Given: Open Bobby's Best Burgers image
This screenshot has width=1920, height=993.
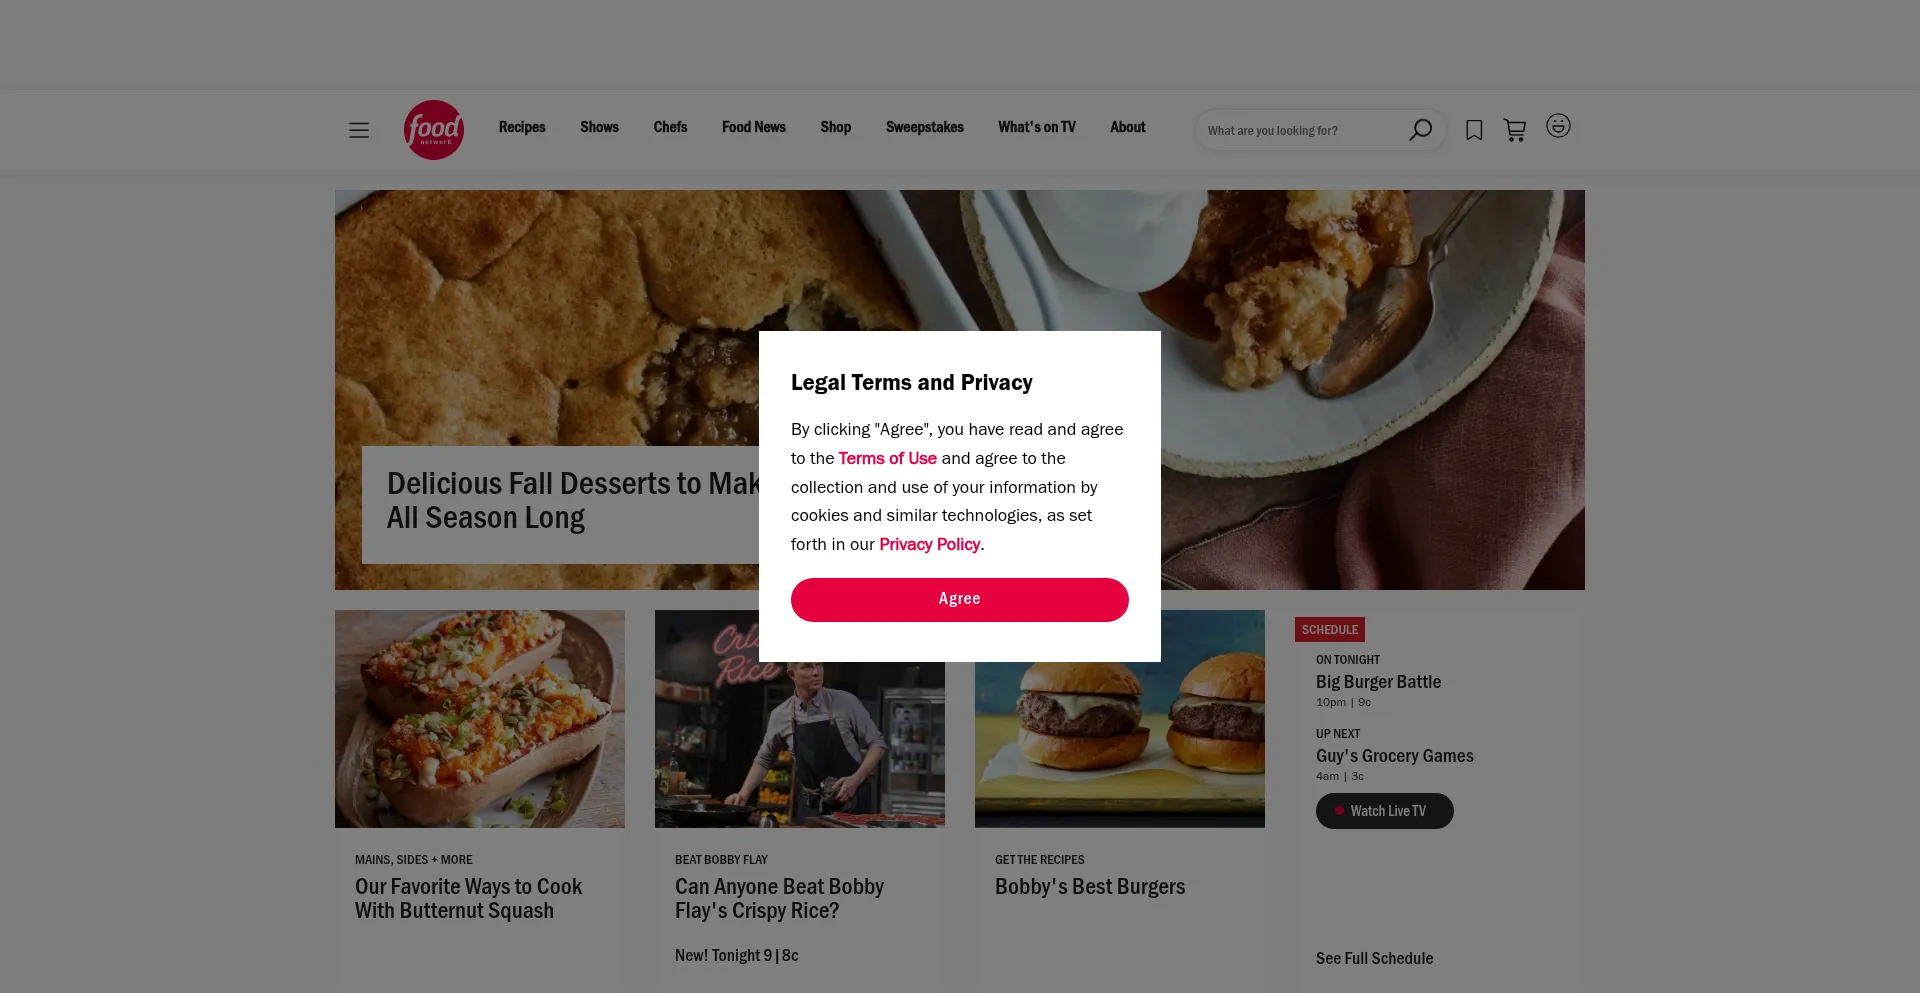Looking at the screenshot, I should click(x=1120, y=719).
